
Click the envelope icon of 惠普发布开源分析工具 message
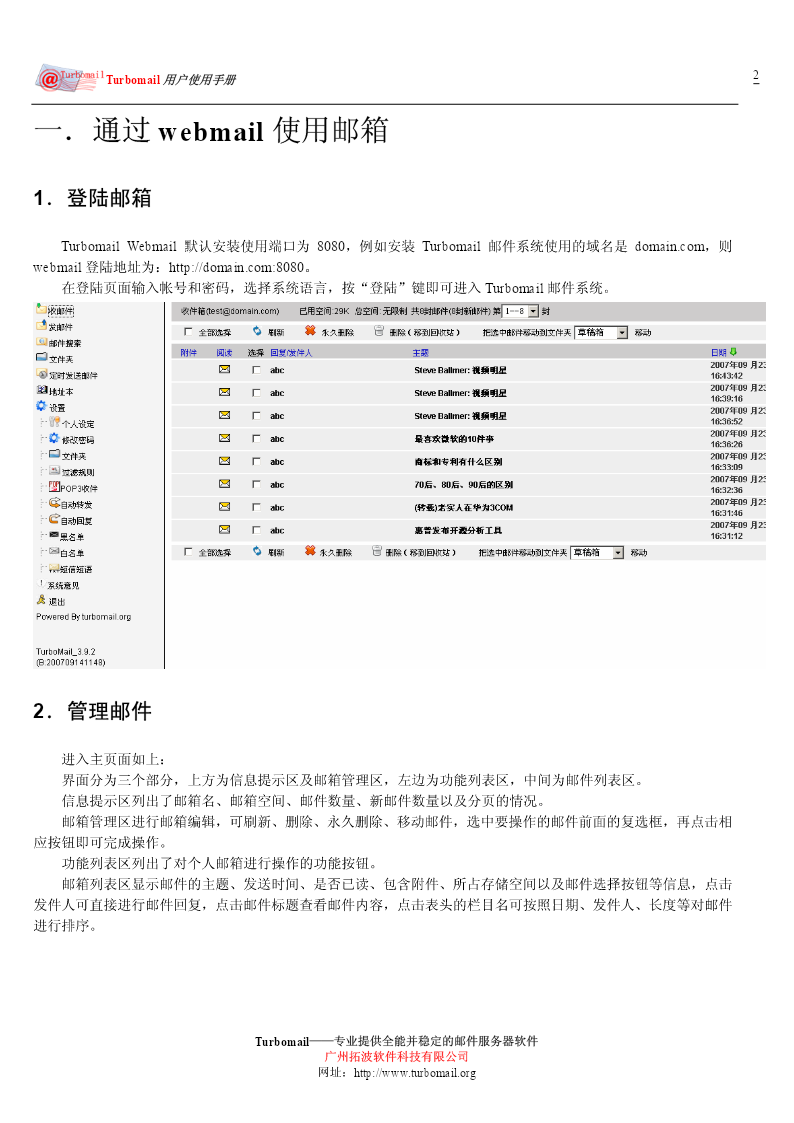coord(224,530)
